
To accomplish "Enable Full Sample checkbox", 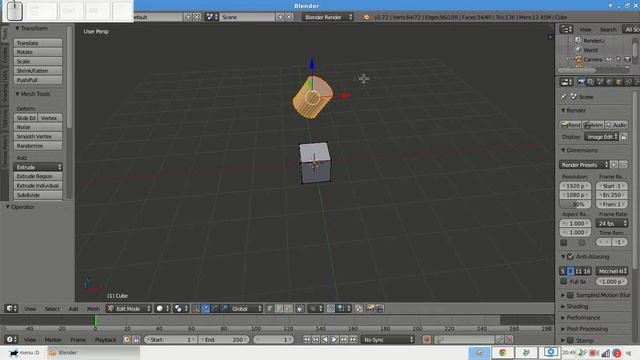I will [564, 281].
